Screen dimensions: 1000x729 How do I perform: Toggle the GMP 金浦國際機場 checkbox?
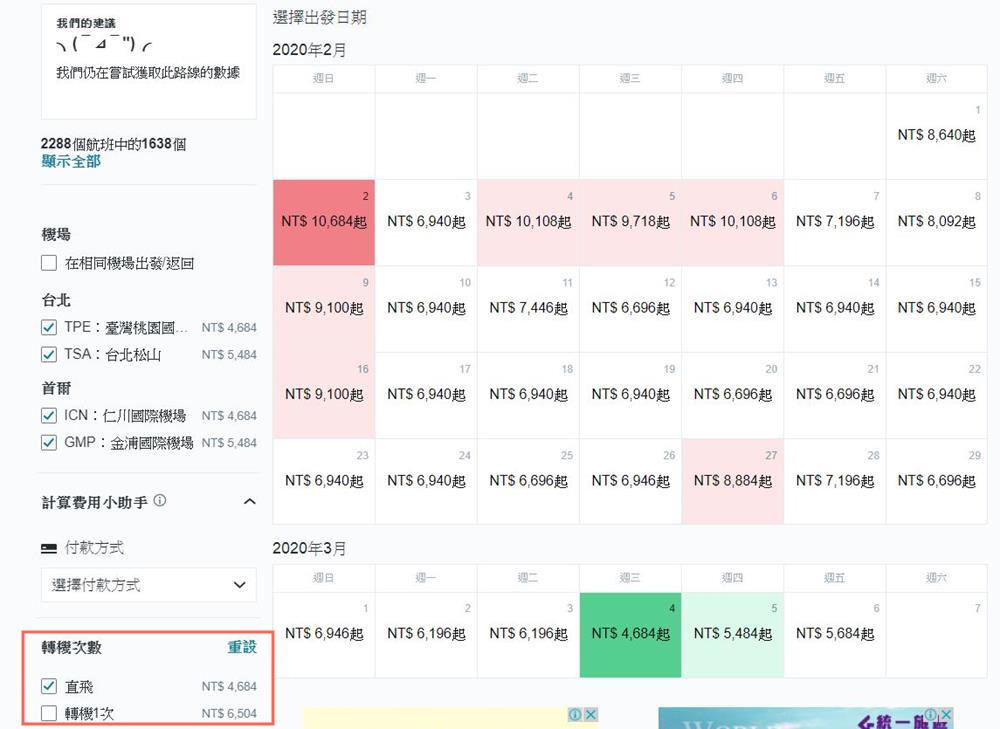(49, 442)
